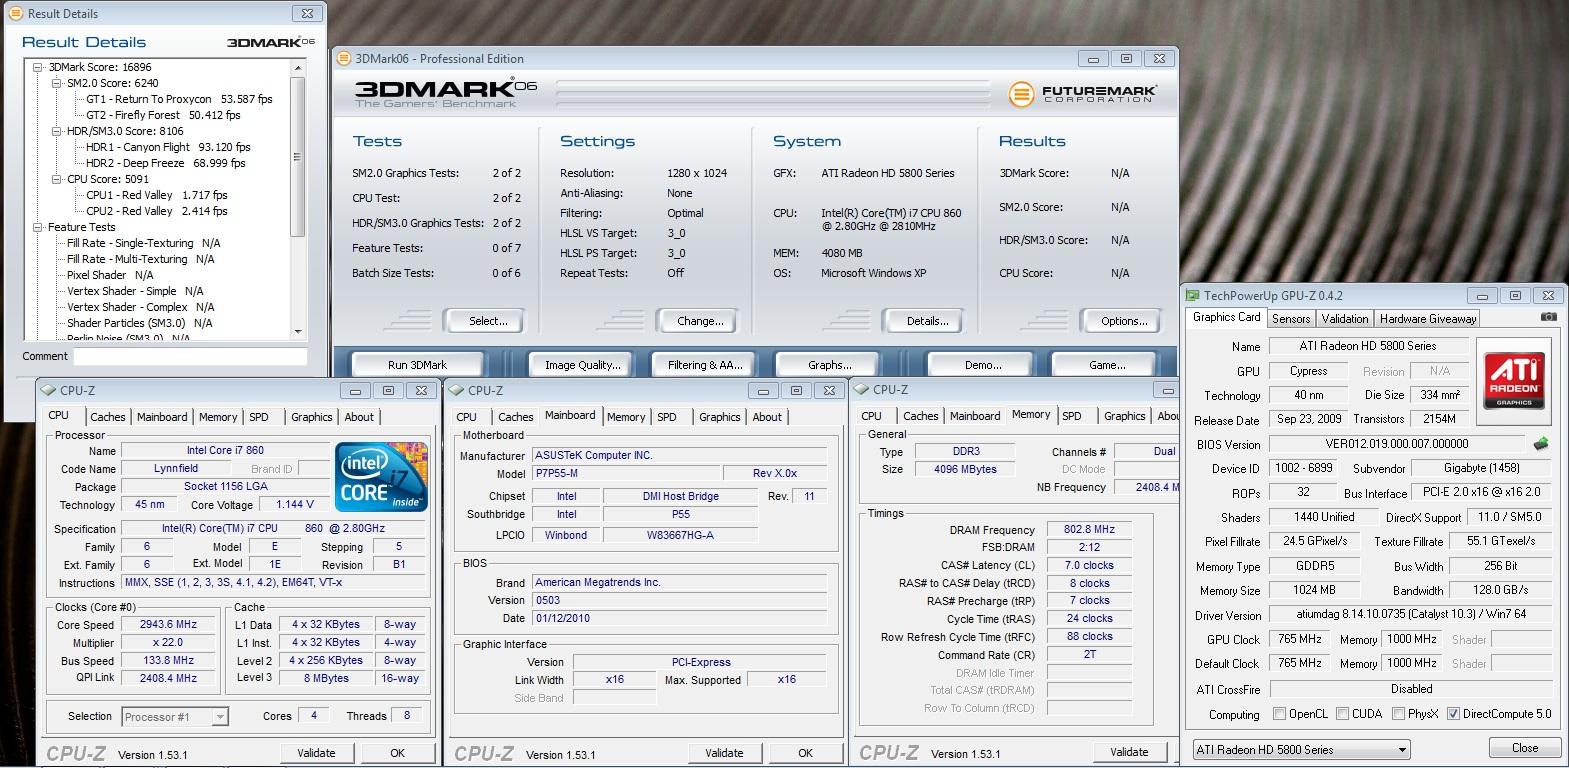The height and width of the screenshot is (768, 1569).
Task: Open the Hardware Giveaway tab
Action: tap(1428, 319)
